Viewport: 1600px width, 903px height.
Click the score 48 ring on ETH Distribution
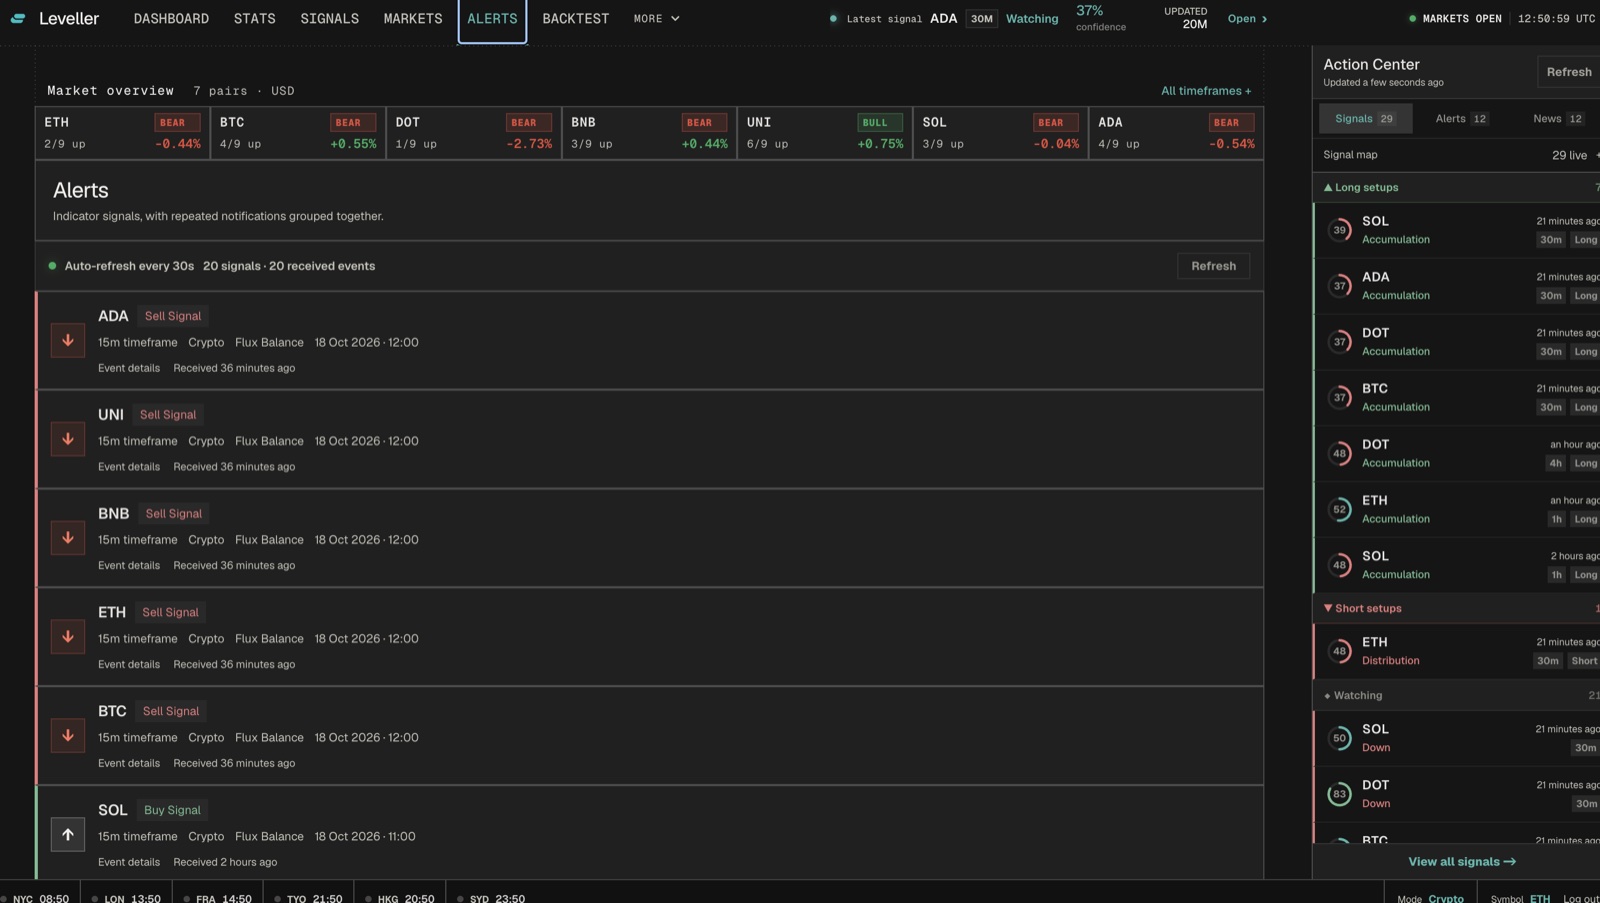coord(1340,651)
